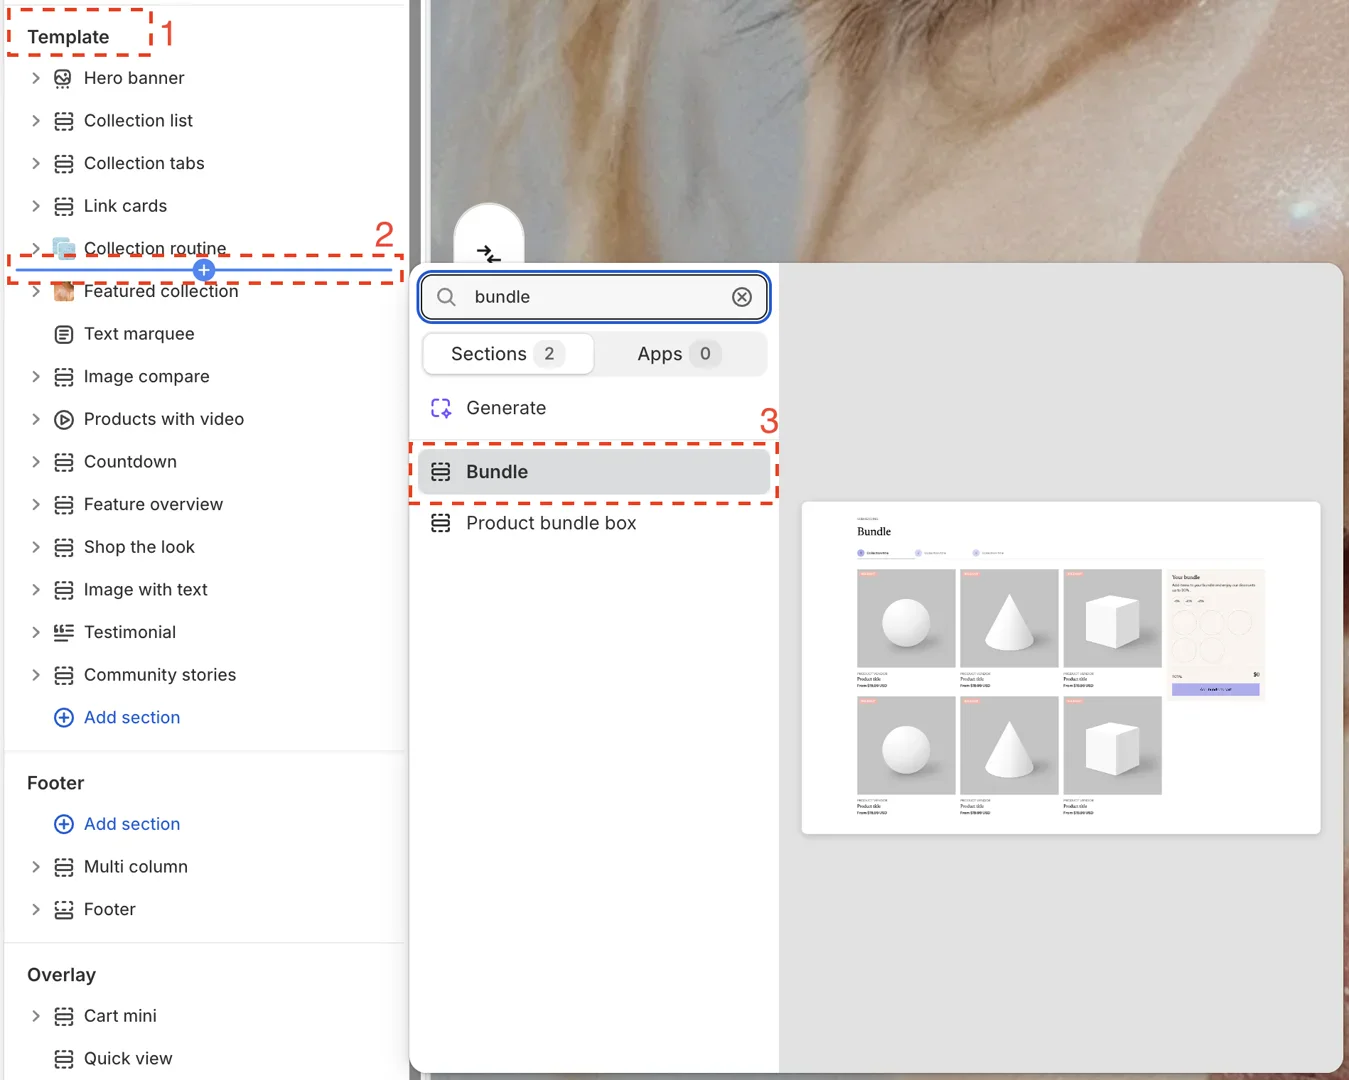Click the Testimonial section icon
The width and height of the screenshot is (1349, 1080).
click(63, 632)
